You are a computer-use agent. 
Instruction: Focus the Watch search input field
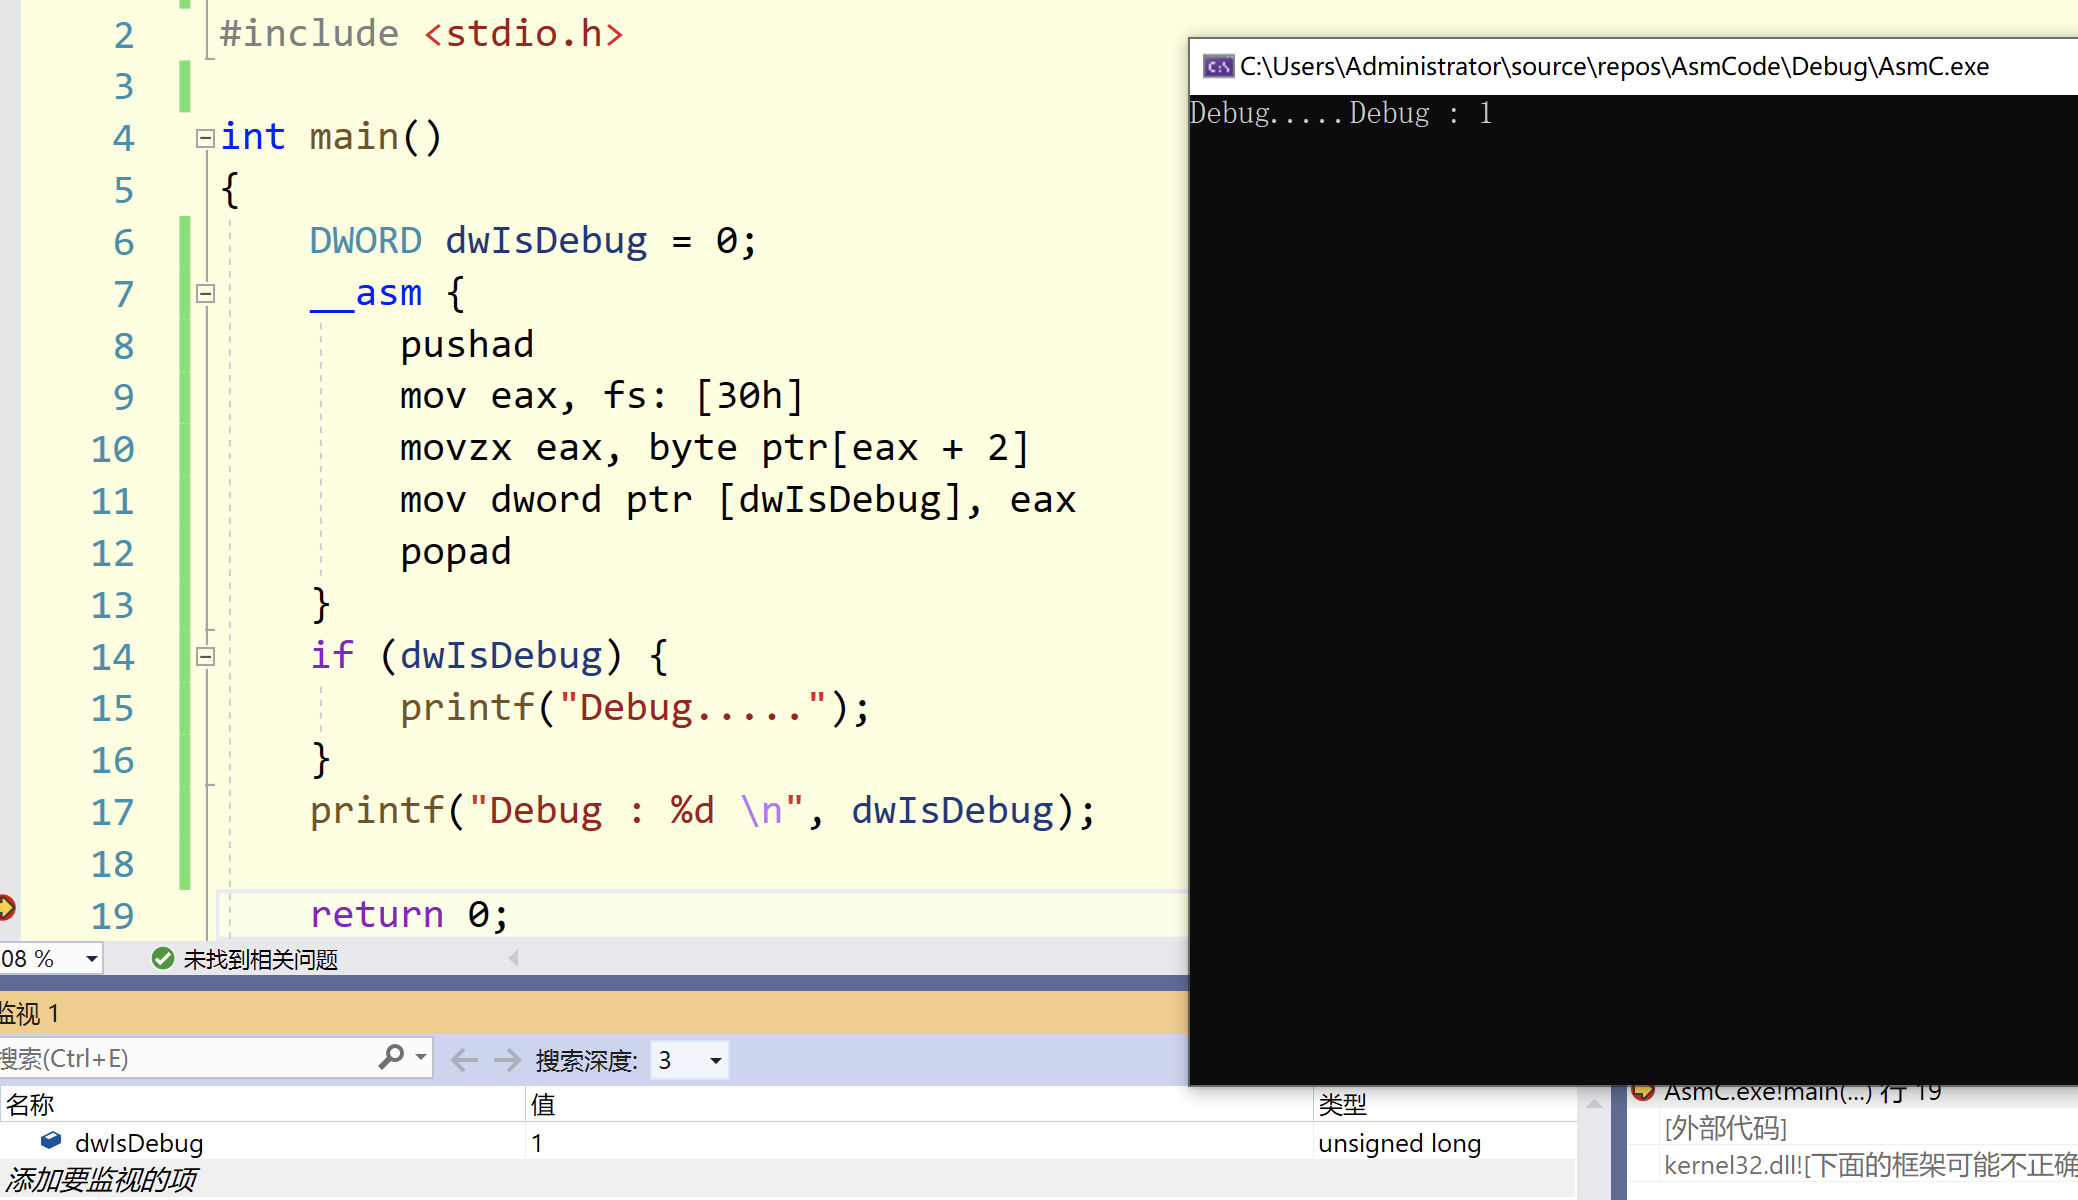pyautogui.click(x=185, y=1058)
